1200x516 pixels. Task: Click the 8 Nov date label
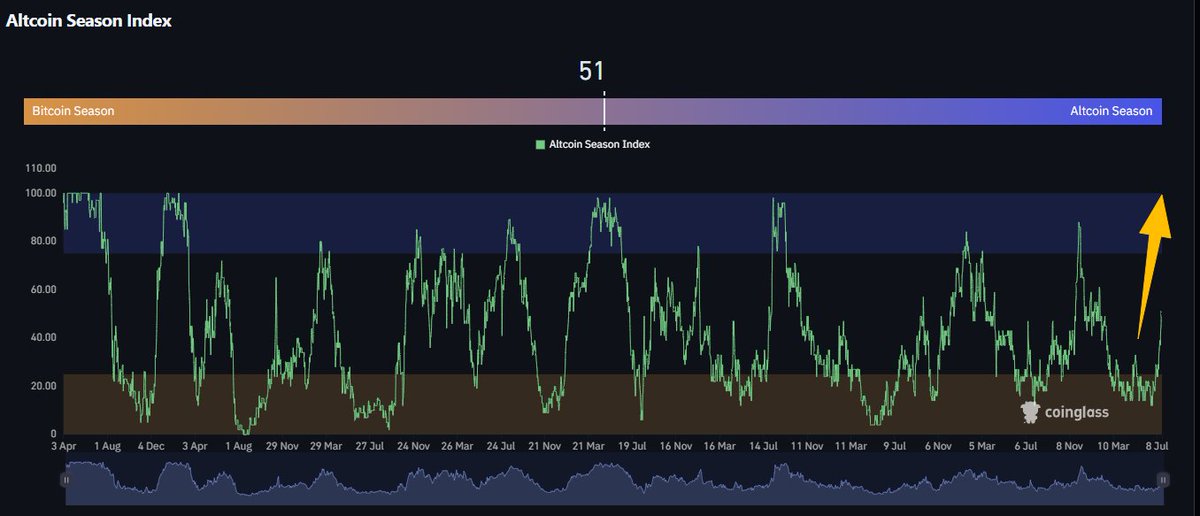pos(1071,446)
